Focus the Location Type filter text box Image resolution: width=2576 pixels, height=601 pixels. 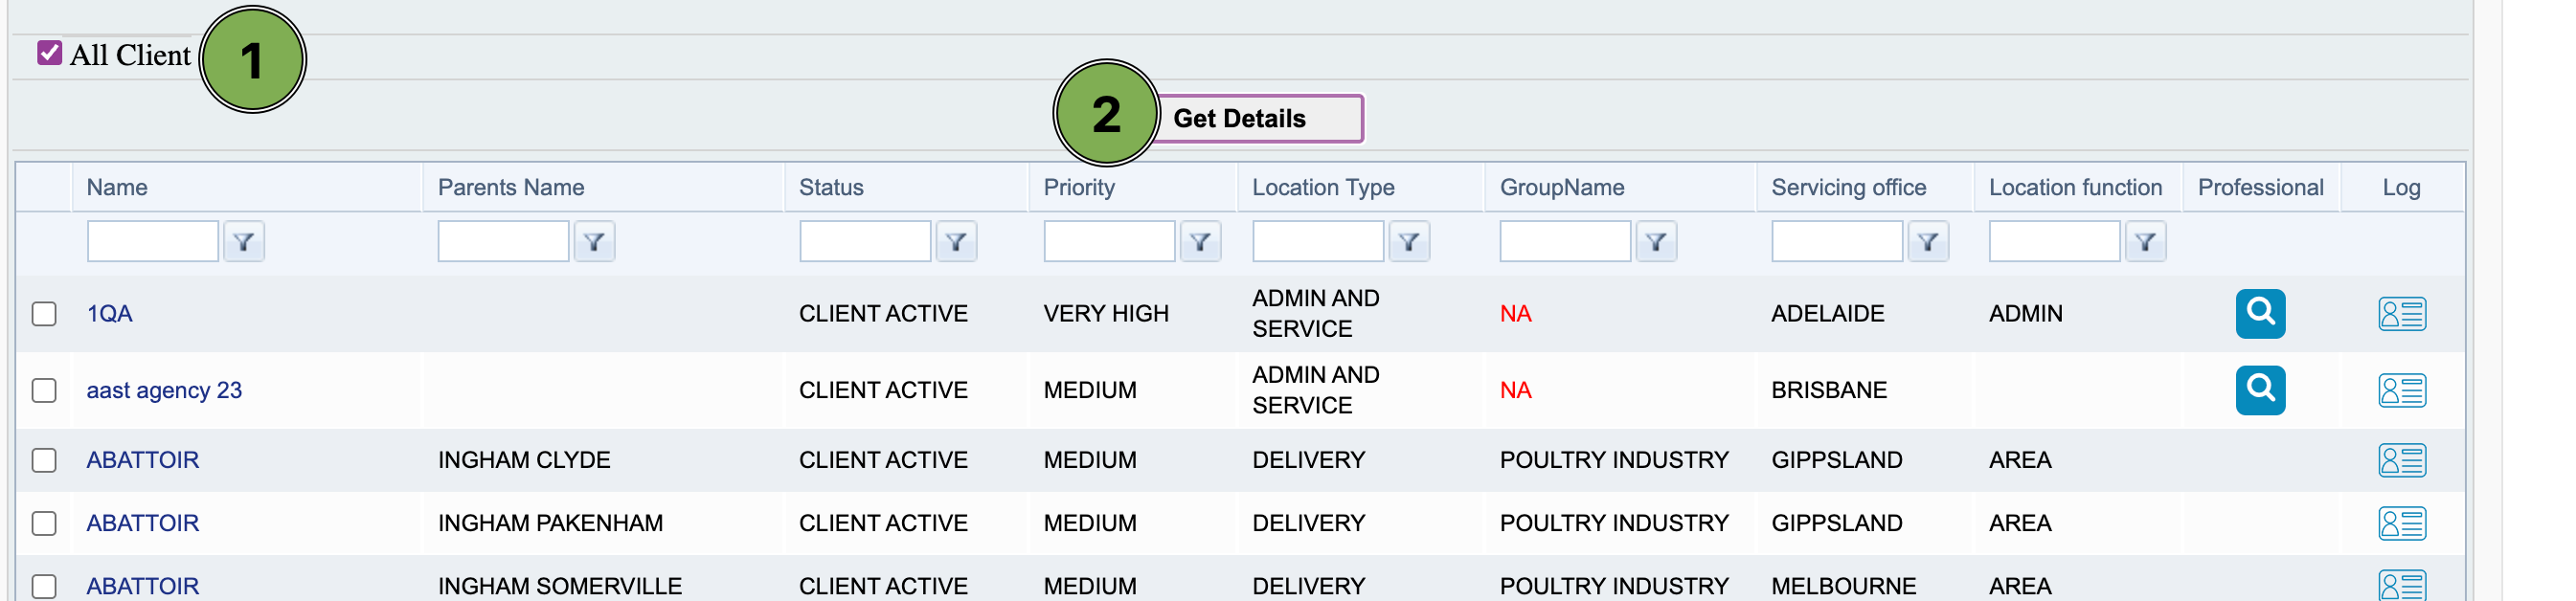point(1318,242)
